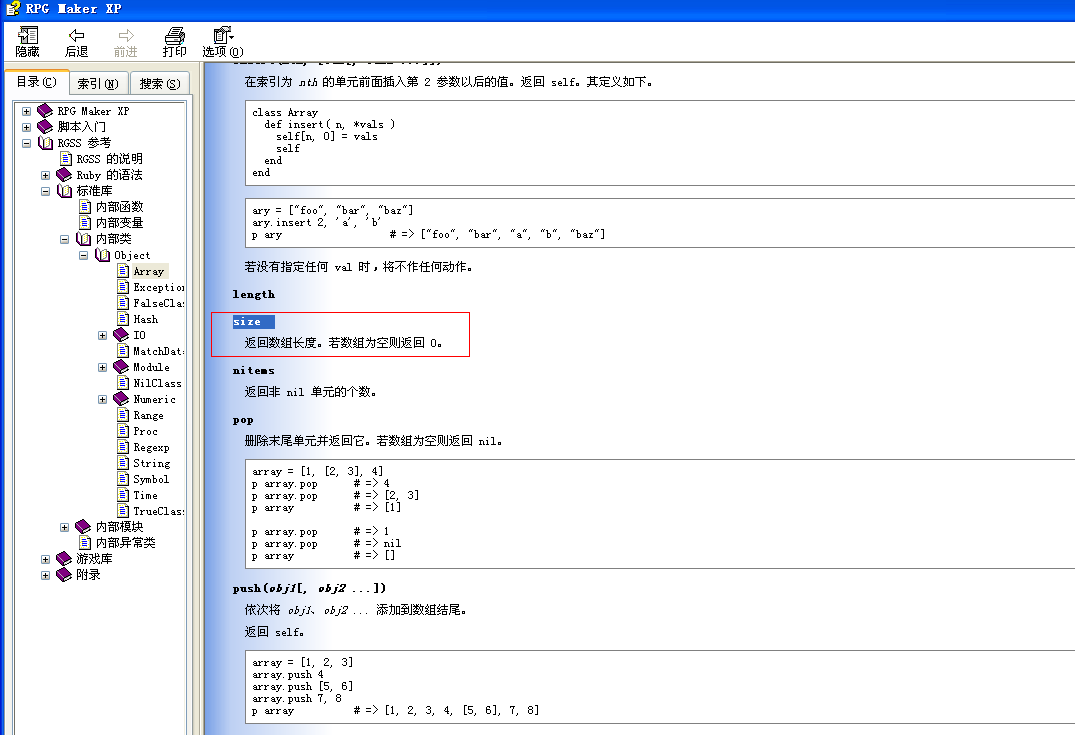This screenshot has height=735, width=1075.
Task: Open the Exception topic in the tree
Action: point(158,287)
